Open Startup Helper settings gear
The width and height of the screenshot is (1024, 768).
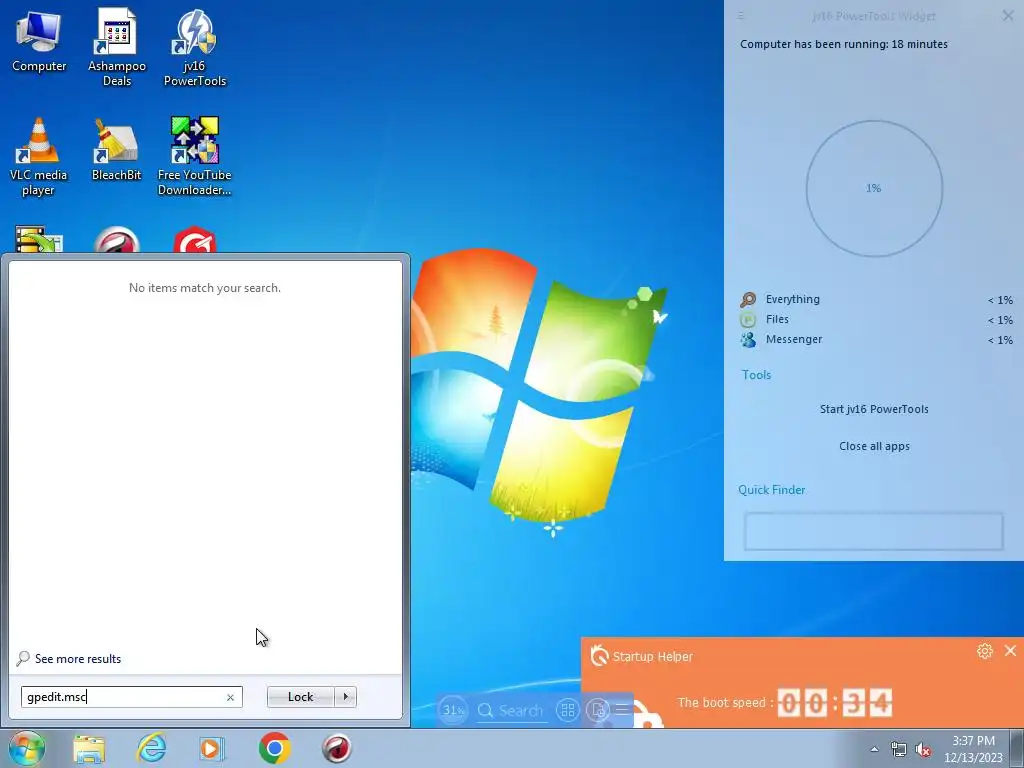(x=985, y=651)
